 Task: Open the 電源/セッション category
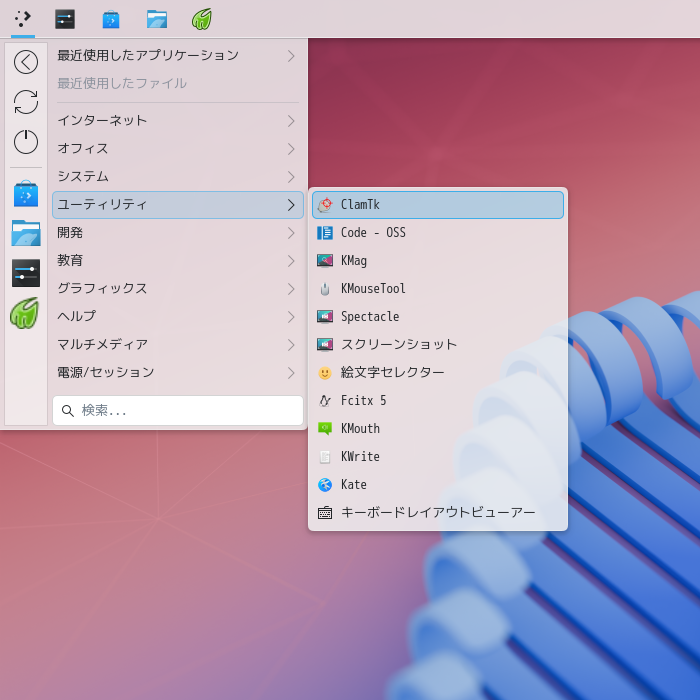coord(178,373)
